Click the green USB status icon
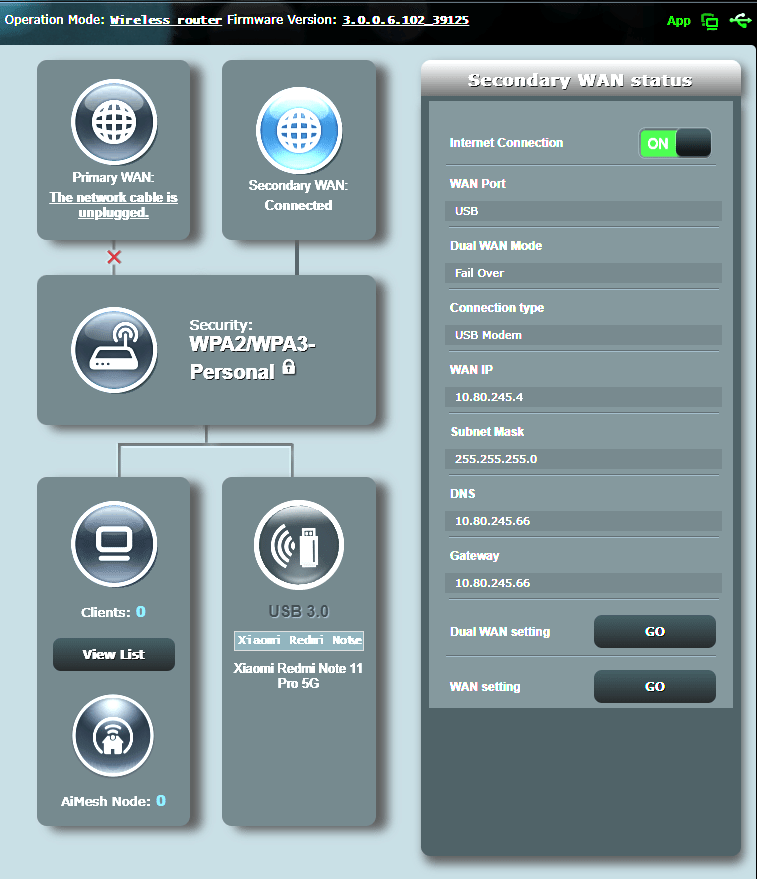Image resolution: width=757 pixels, height=879 pixels. coord(740,20)
